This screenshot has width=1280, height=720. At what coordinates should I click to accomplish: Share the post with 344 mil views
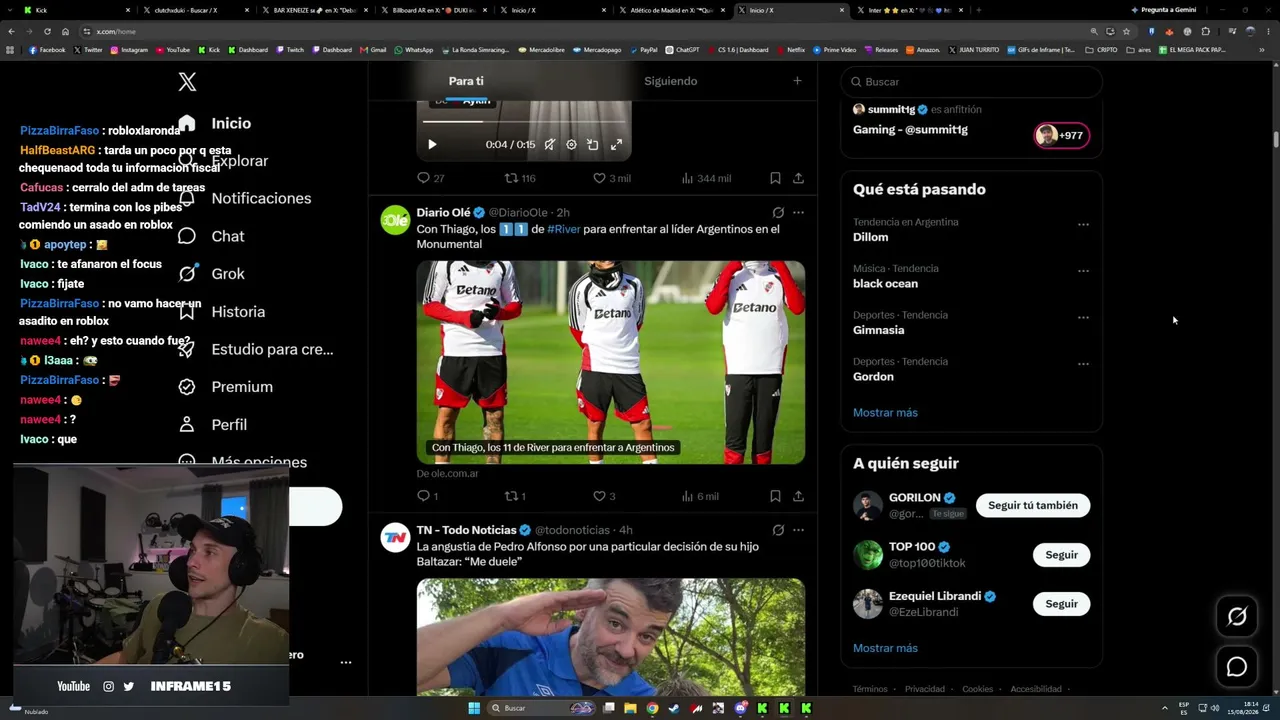[798, 178]
